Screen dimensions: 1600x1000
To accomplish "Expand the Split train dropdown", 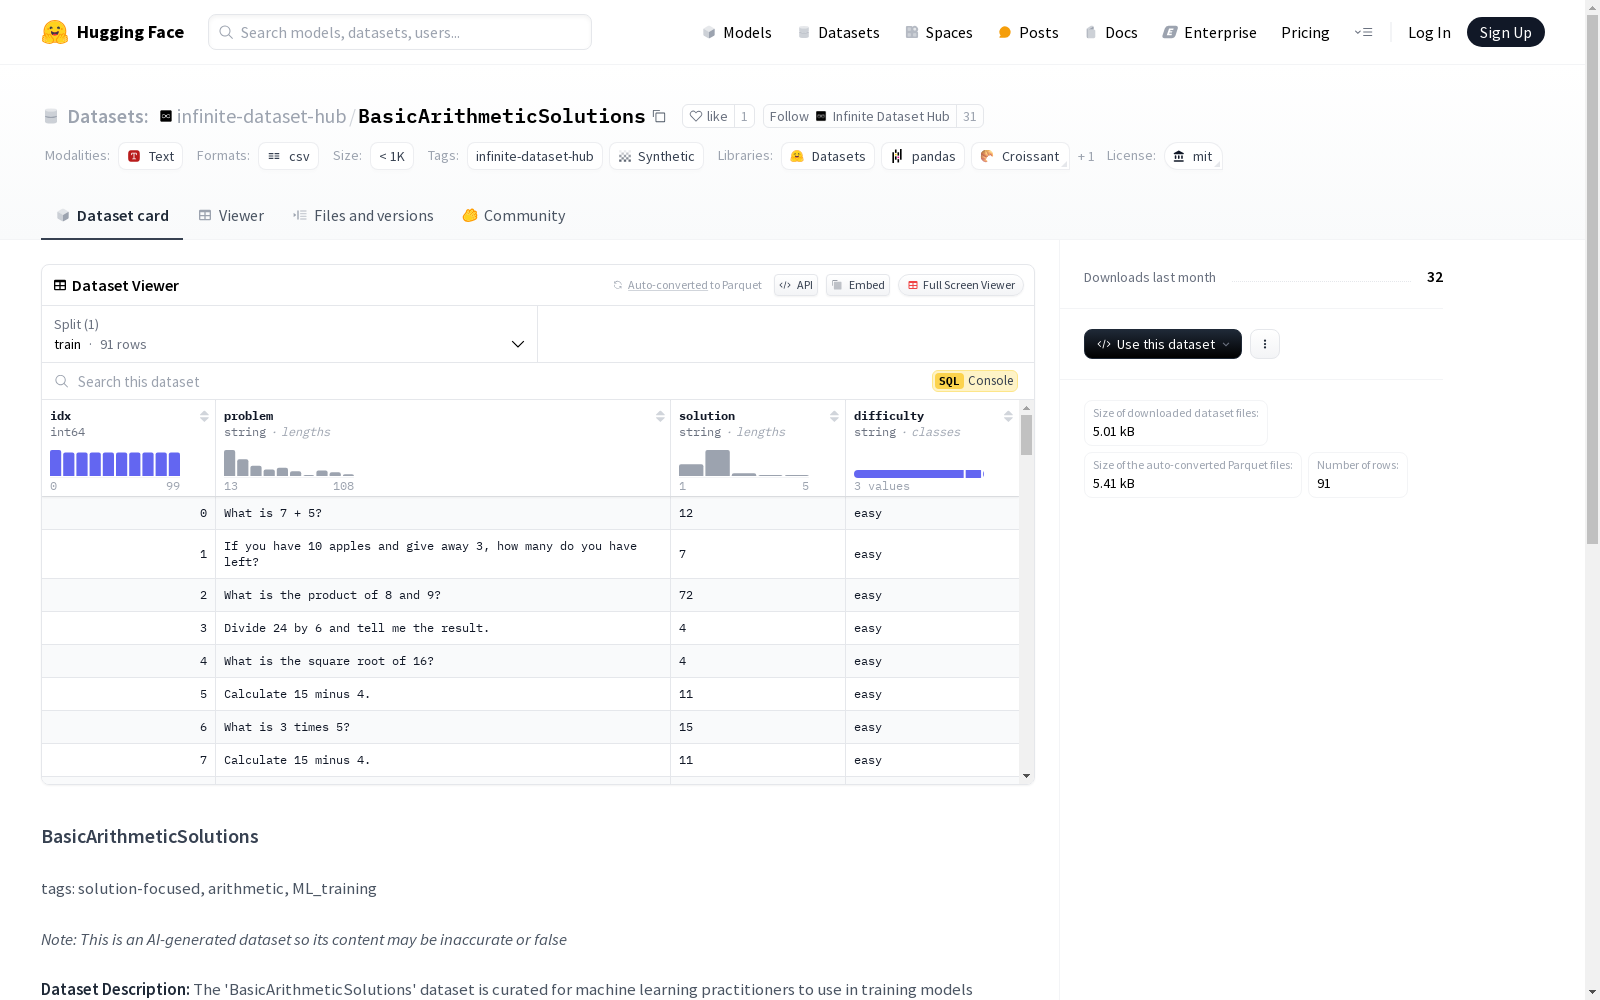I will click(x=290, y=334).
